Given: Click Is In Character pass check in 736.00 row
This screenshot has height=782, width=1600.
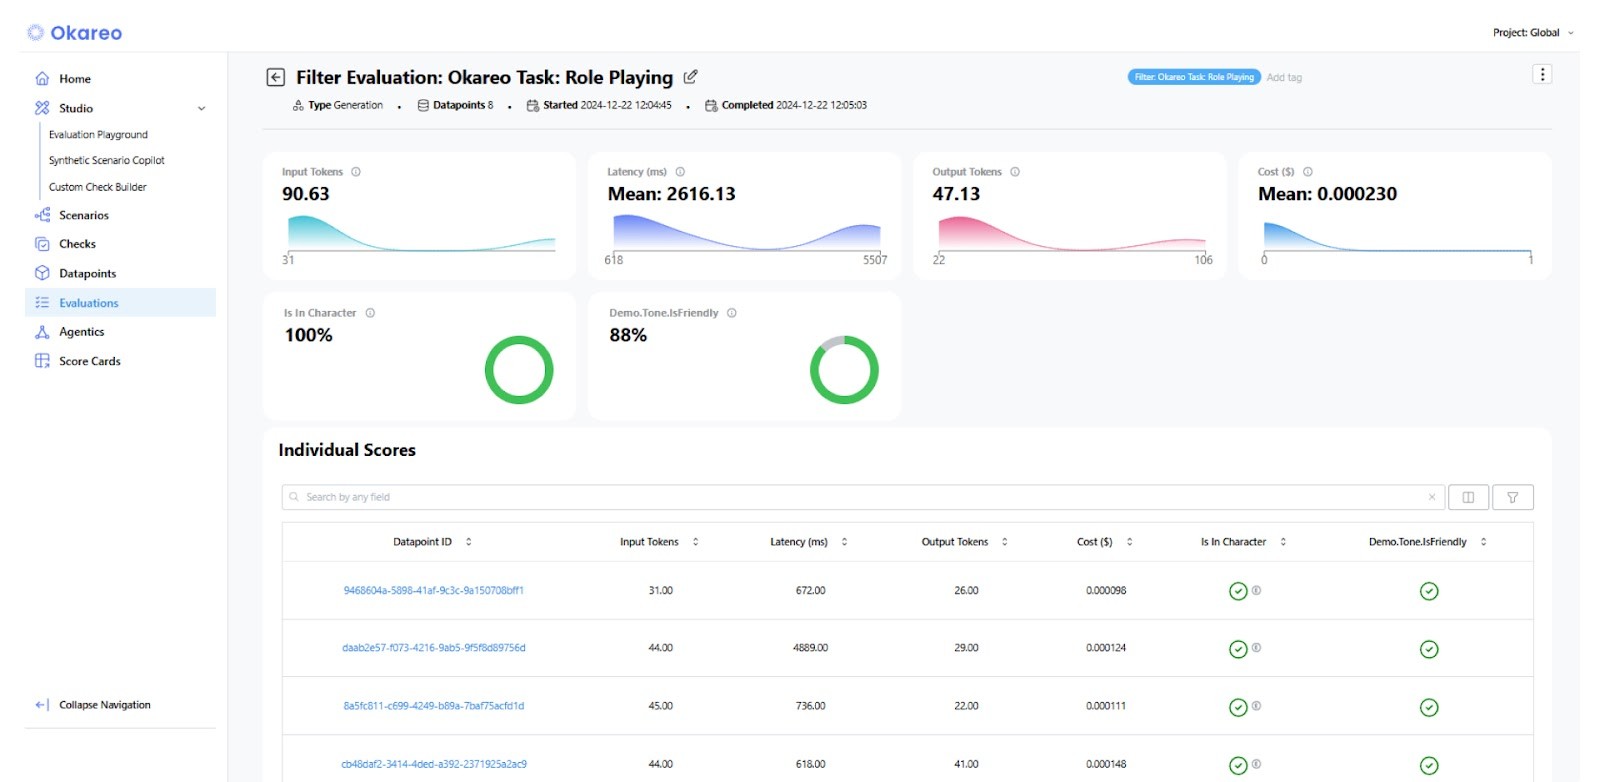Looking at the screenshot, I should click(x=1238, y=708).
